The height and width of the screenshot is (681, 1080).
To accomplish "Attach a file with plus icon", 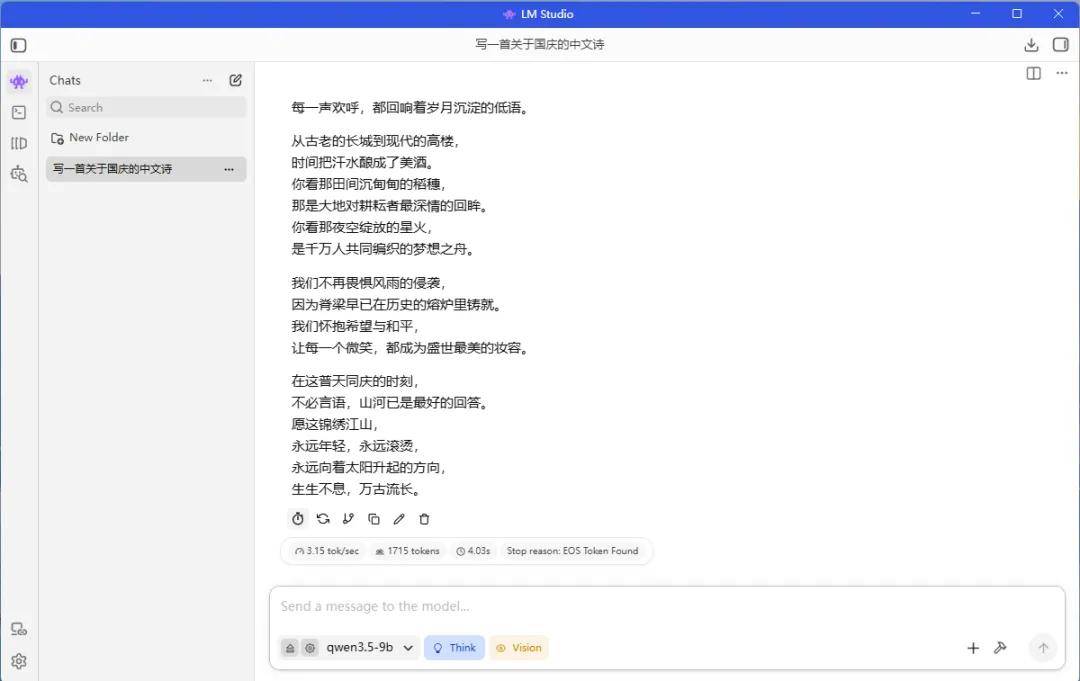I will pyautogui.click(x=973, y=648).
